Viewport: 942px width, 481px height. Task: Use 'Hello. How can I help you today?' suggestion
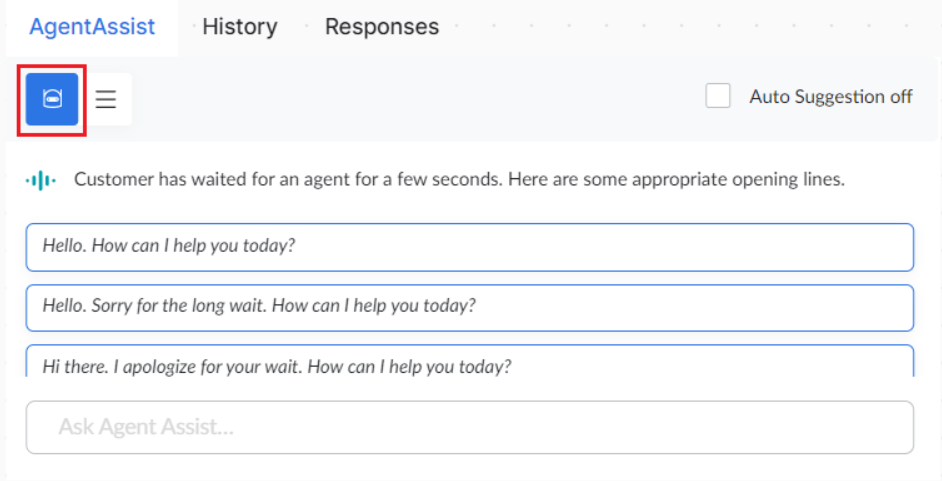tap(469, 247)
